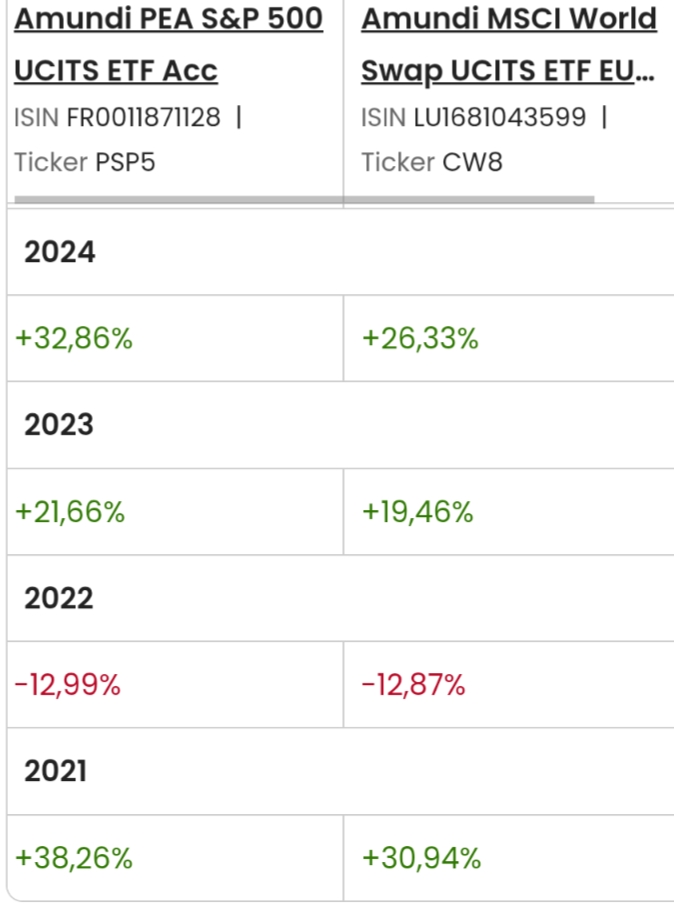Open the Amundi PEA S&P 500 ETF link
This screenshot has height=908, width=674.
[x=168, y=45]
